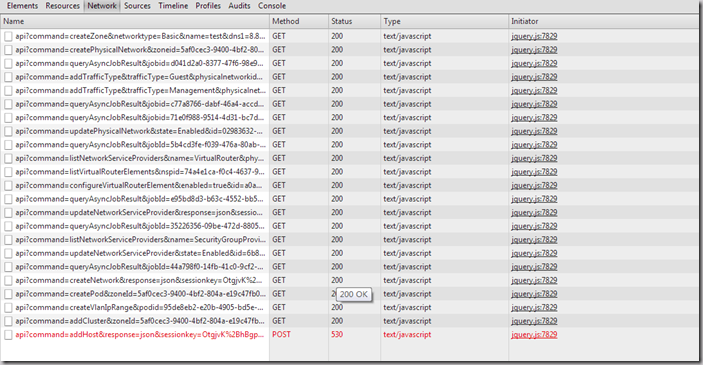
Task: Sort by the Initiator column header
Action: pos(604,22)
